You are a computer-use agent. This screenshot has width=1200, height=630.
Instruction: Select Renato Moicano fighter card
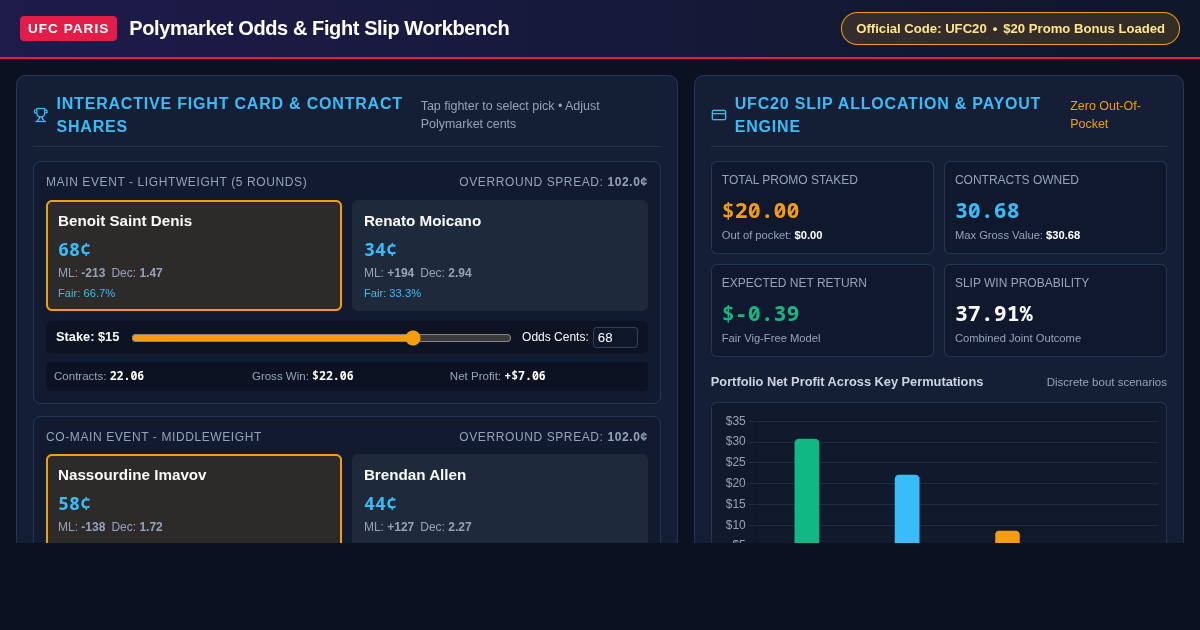tap(500, 255)
